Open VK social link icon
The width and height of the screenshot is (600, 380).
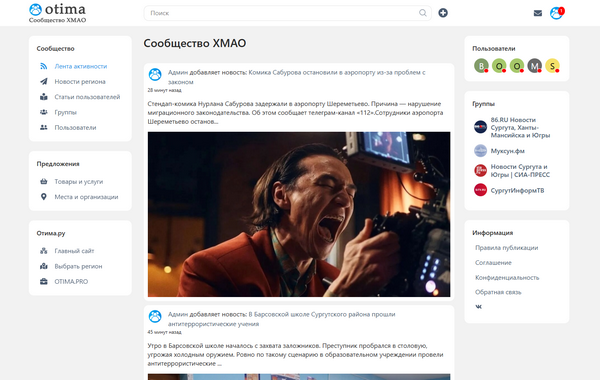click(478, 307)
